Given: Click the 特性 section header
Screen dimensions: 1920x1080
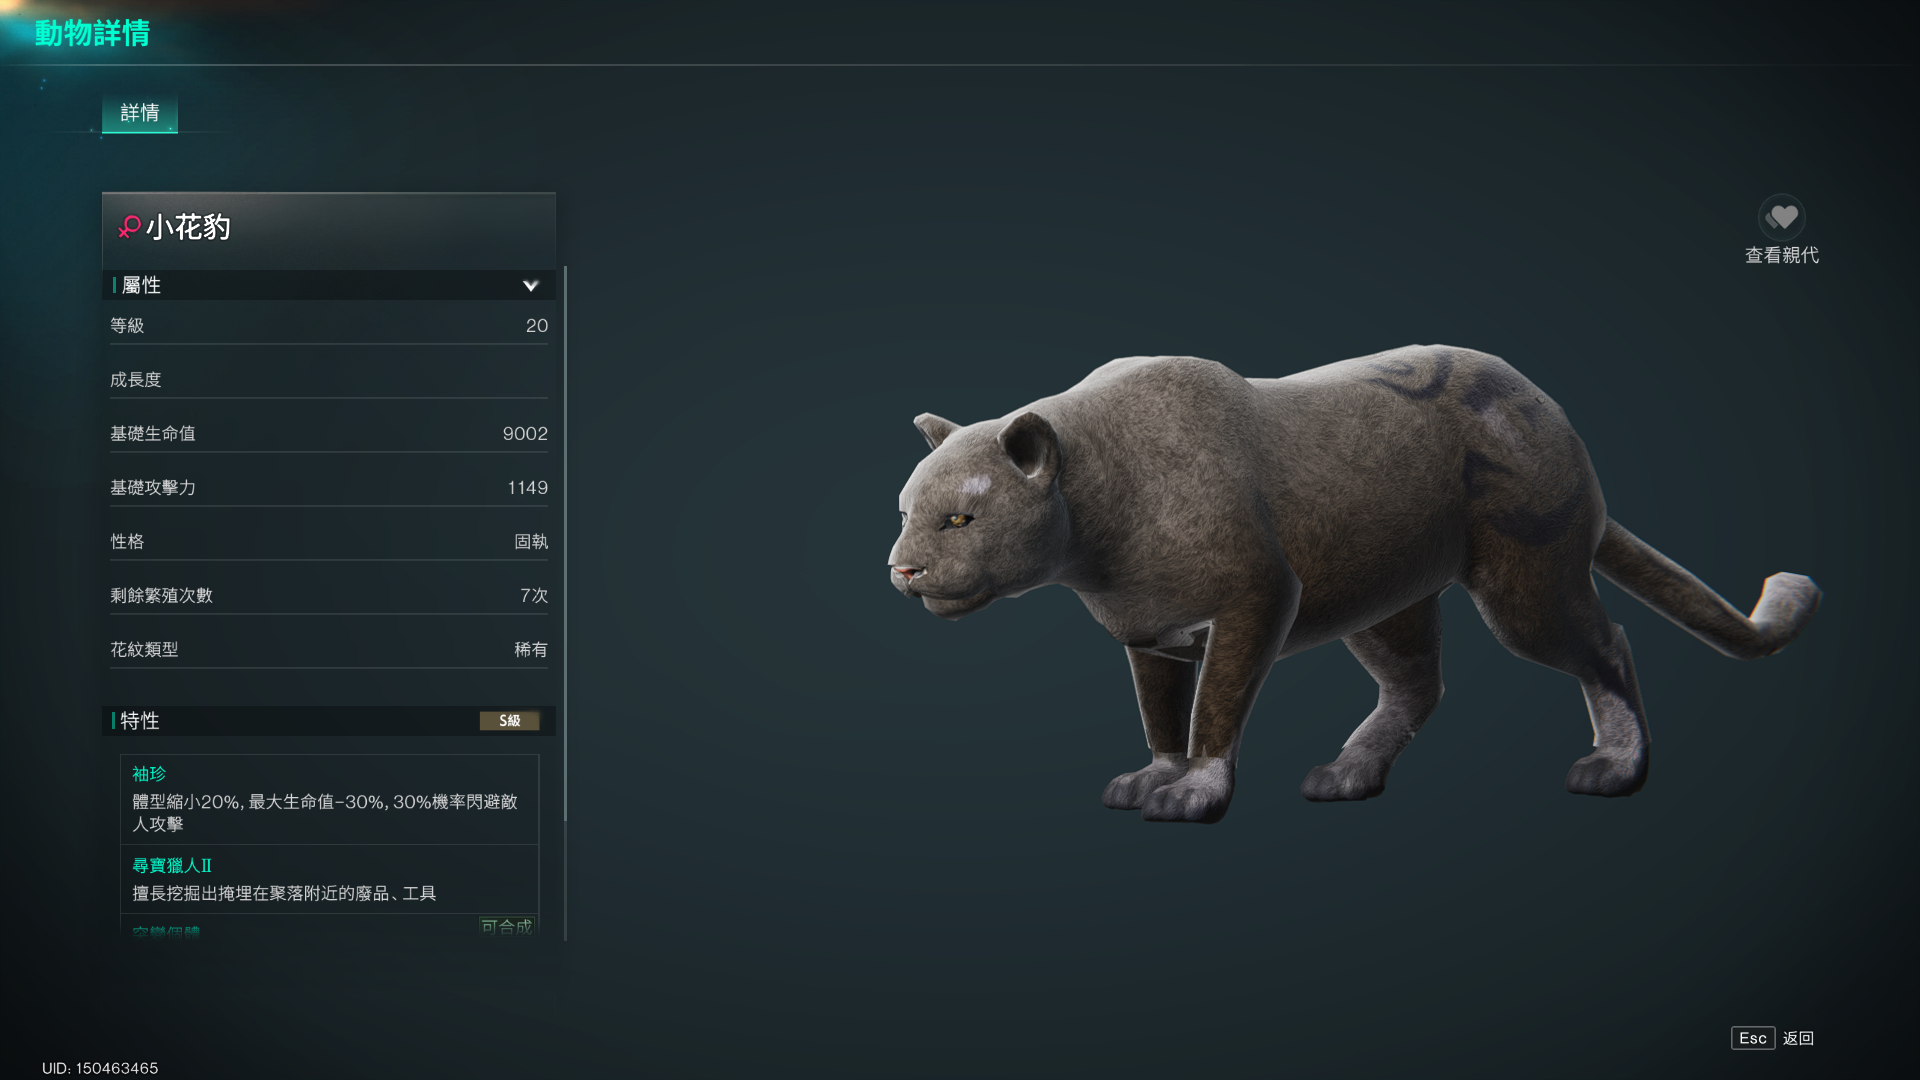Looking at the screenshot, I should tap(329, 721).
